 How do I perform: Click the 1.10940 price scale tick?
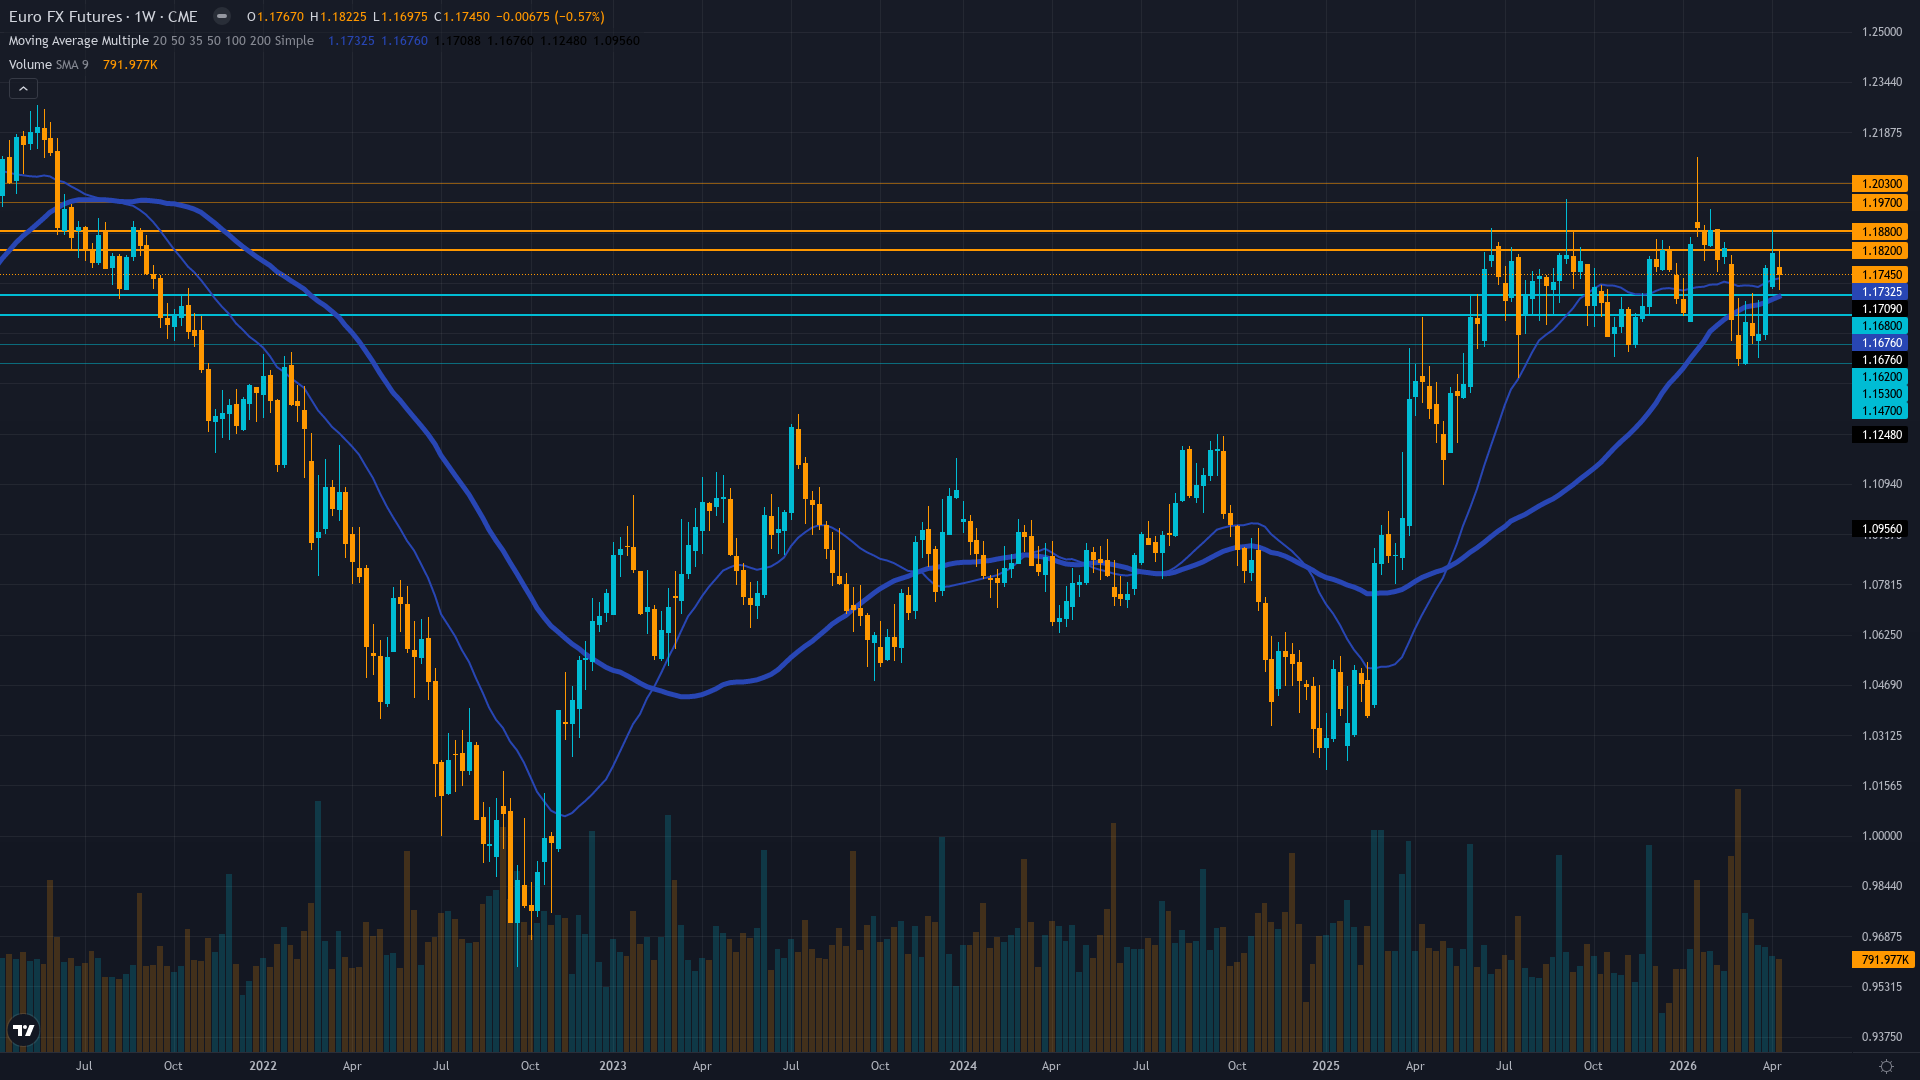[1881, 484]
